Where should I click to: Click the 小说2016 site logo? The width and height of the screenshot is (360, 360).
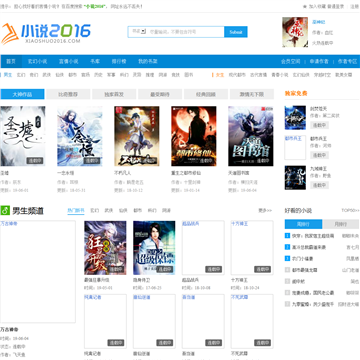[46, 33]
